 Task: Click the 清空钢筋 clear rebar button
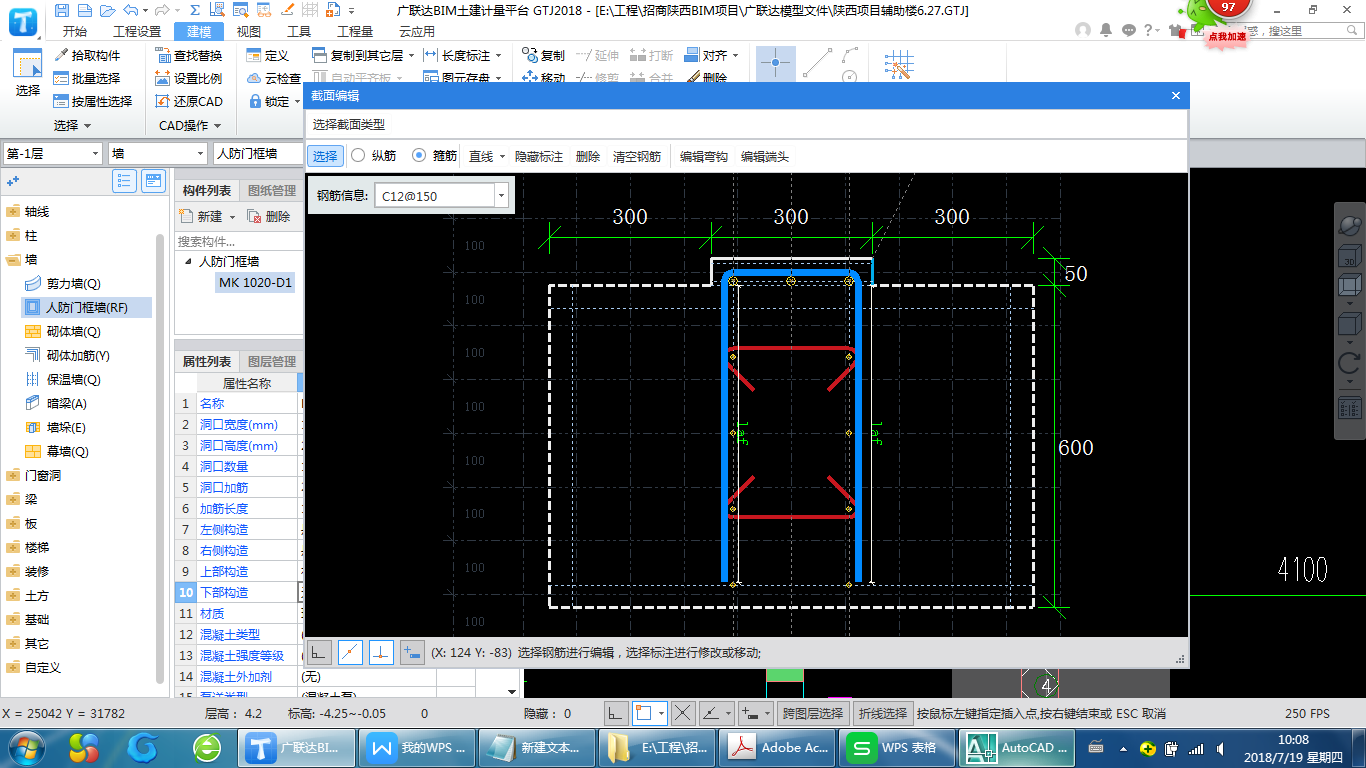tap(637, 157)
